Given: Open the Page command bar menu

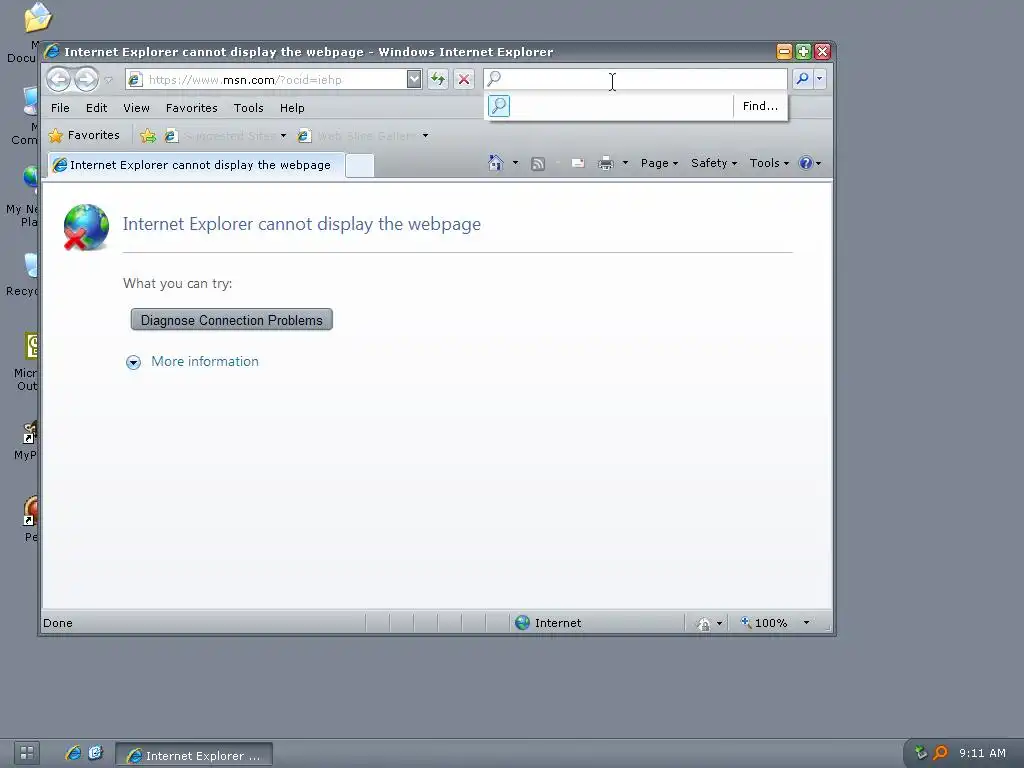Looking at the screenshot, I should coord(659,163).
